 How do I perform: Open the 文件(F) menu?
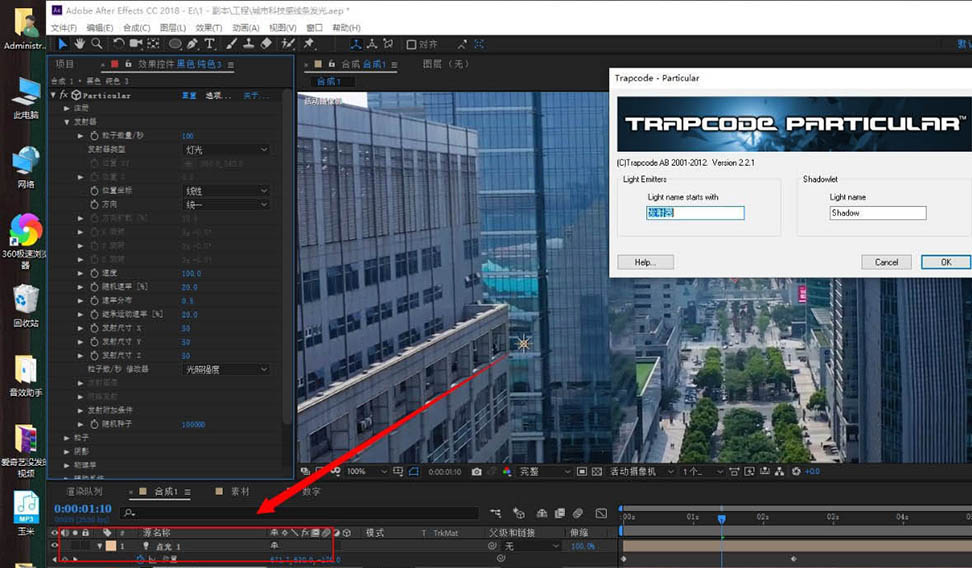pos(64,27)
